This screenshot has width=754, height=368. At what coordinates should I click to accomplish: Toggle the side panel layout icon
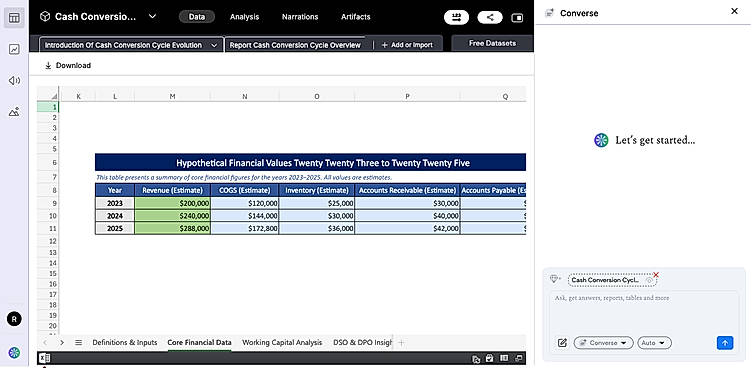click(517, 18)
